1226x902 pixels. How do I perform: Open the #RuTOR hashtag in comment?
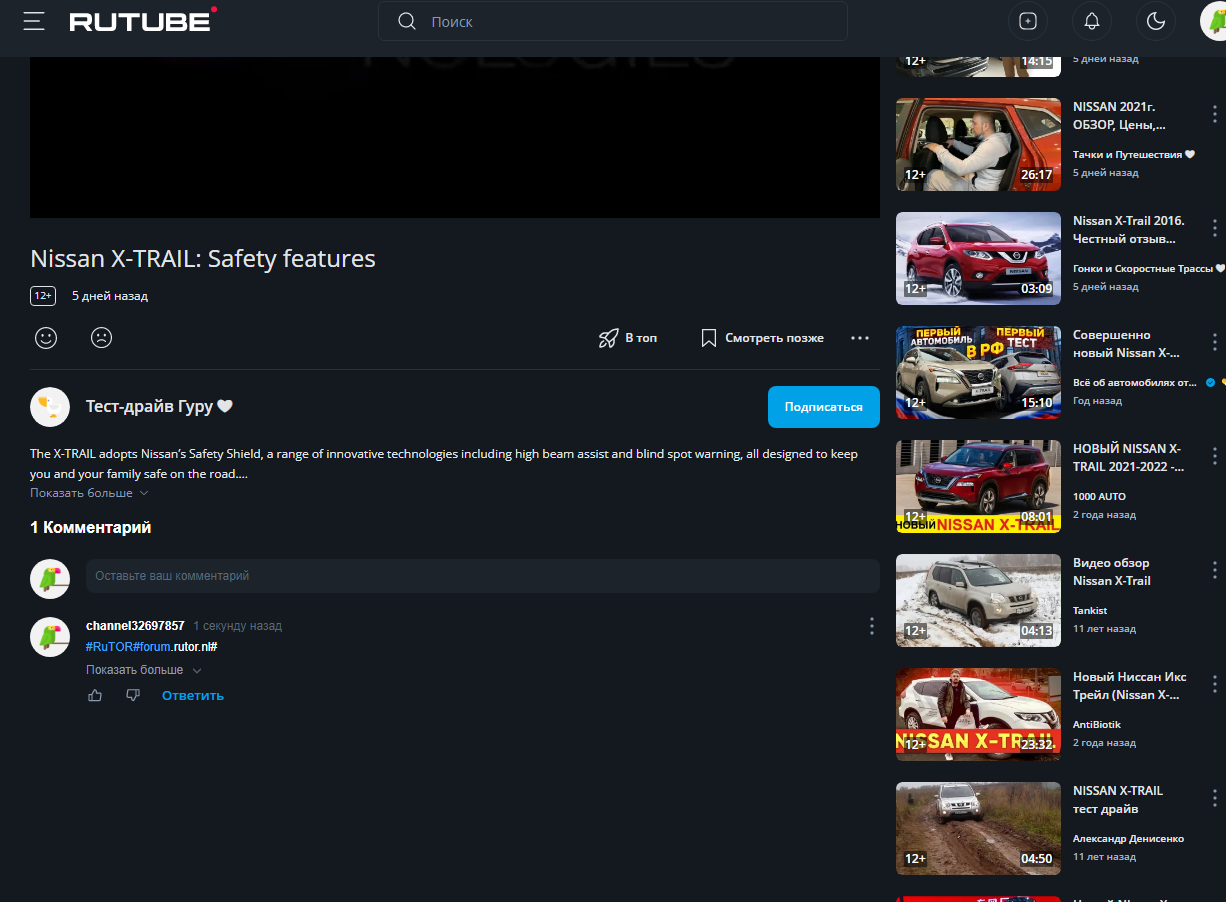109,647
